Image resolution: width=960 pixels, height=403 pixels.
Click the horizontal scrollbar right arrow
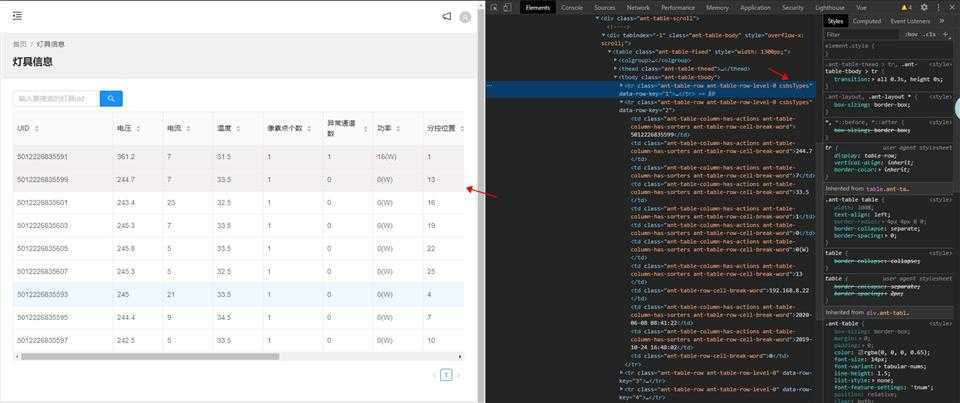pyautogui.click(x=460, y=356)
